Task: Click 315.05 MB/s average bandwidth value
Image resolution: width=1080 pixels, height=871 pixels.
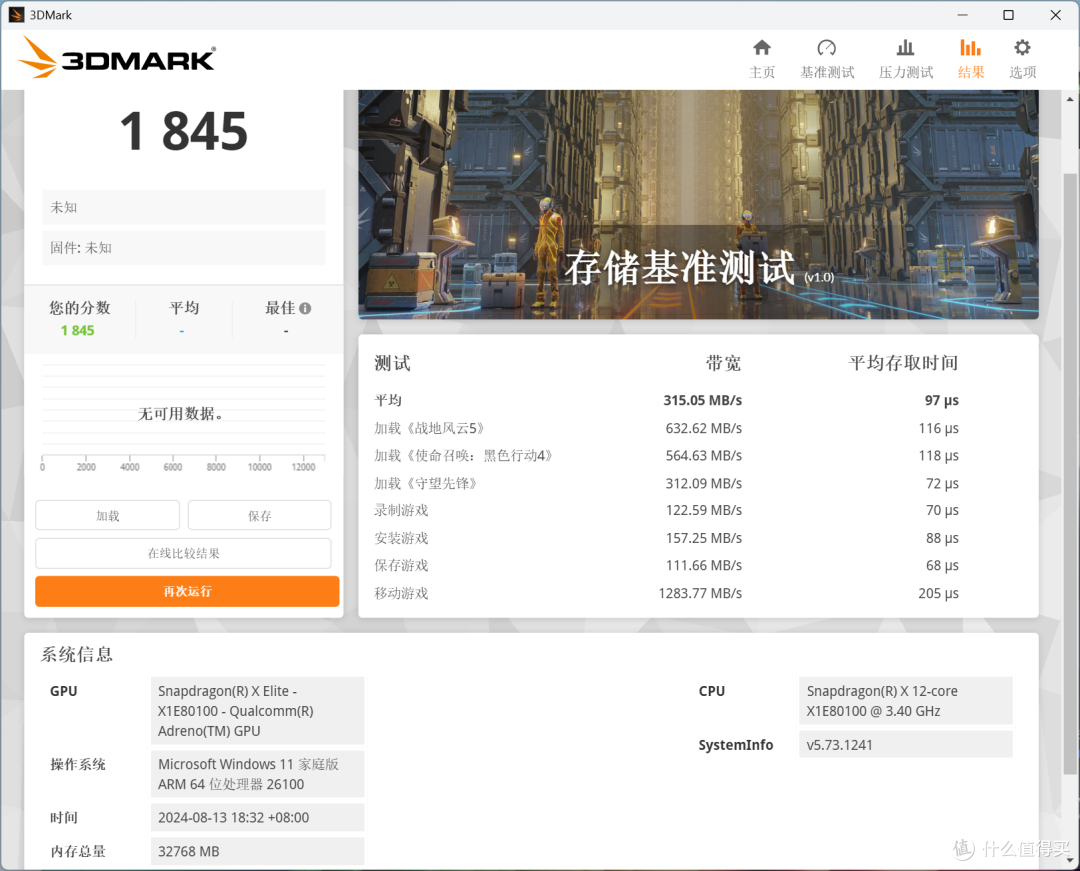Action: tap(703, 401)
